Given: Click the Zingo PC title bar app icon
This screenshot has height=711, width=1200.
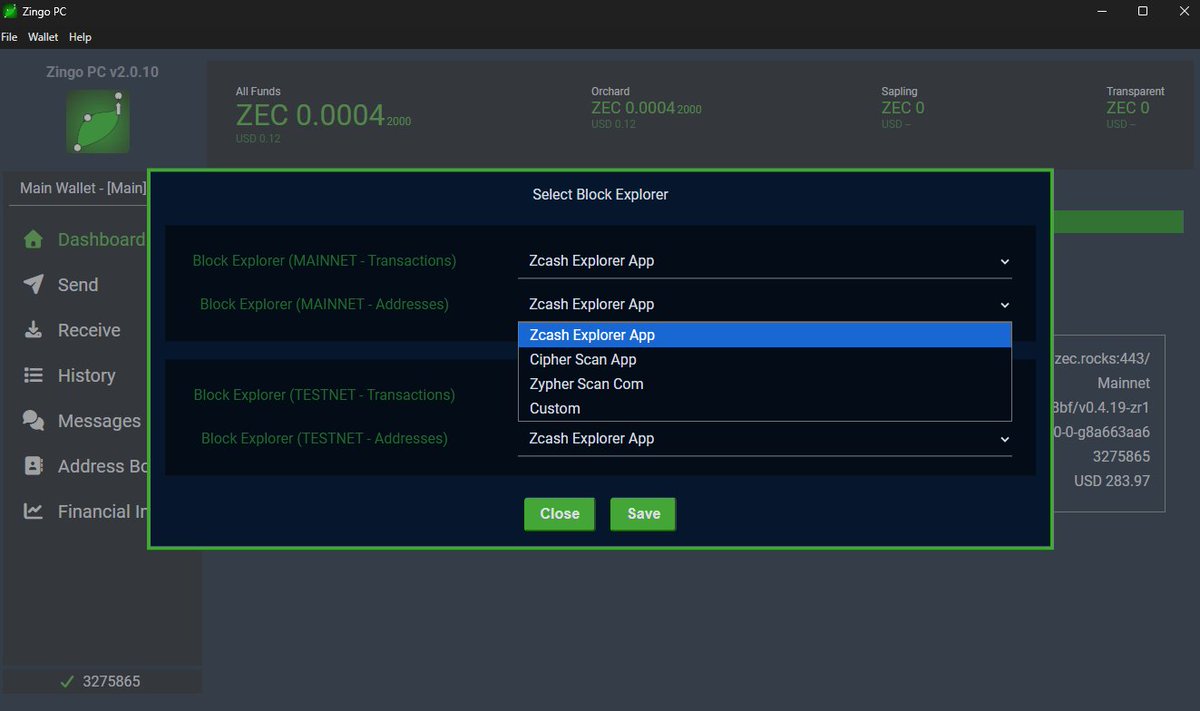Looking at the screenshot, I should point(10,11).
